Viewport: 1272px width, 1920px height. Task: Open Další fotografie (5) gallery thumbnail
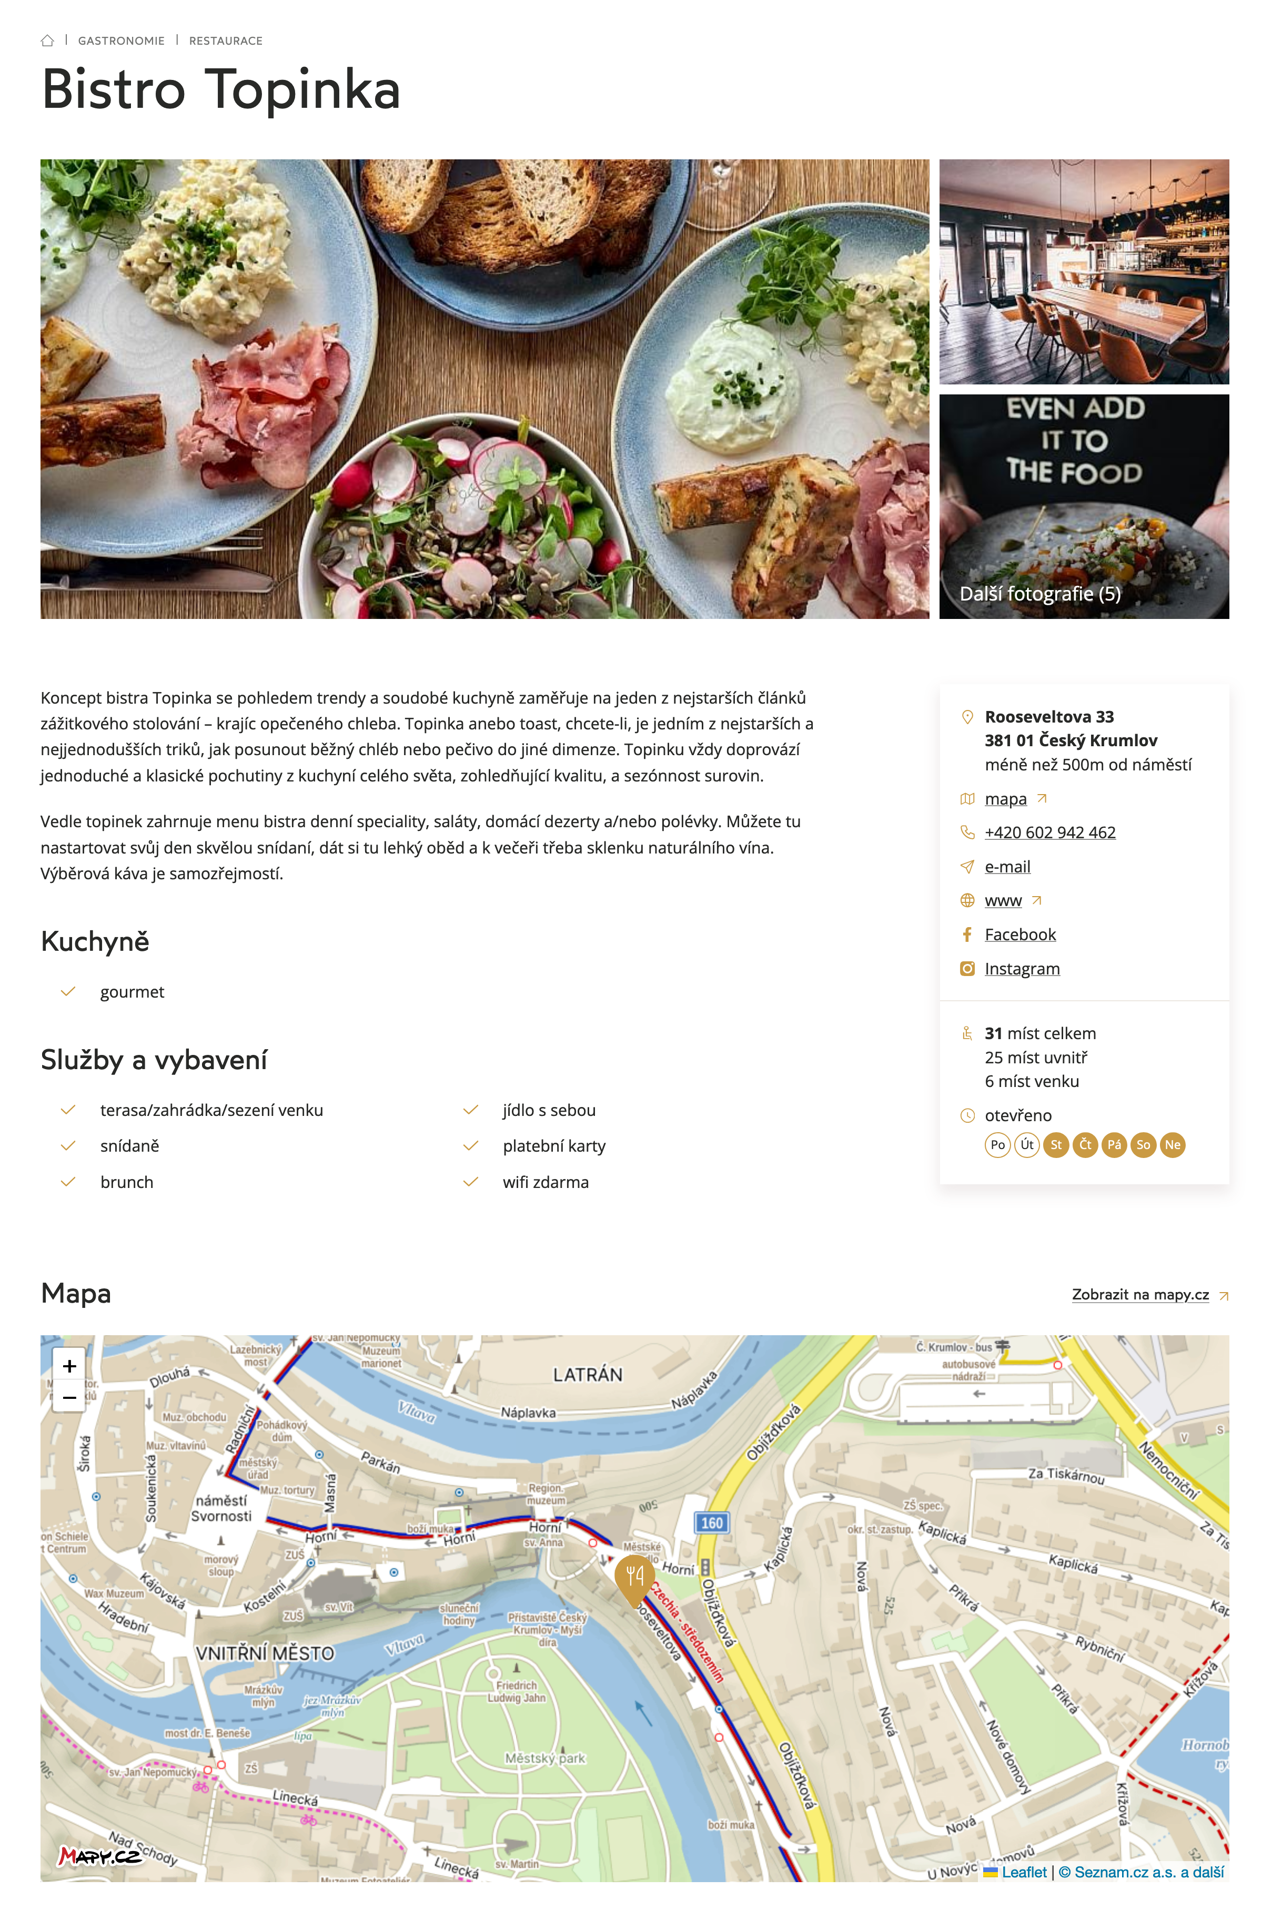pos(1084,506)
